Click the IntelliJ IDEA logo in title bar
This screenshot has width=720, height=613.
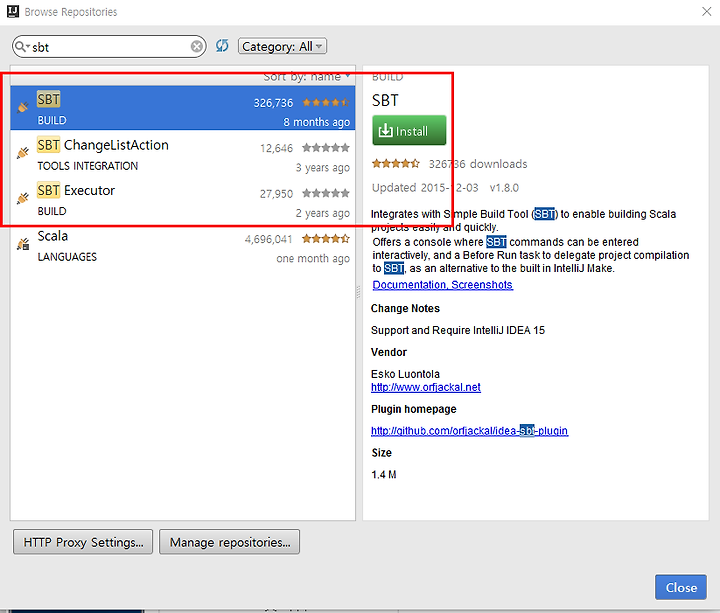[13, 11]
